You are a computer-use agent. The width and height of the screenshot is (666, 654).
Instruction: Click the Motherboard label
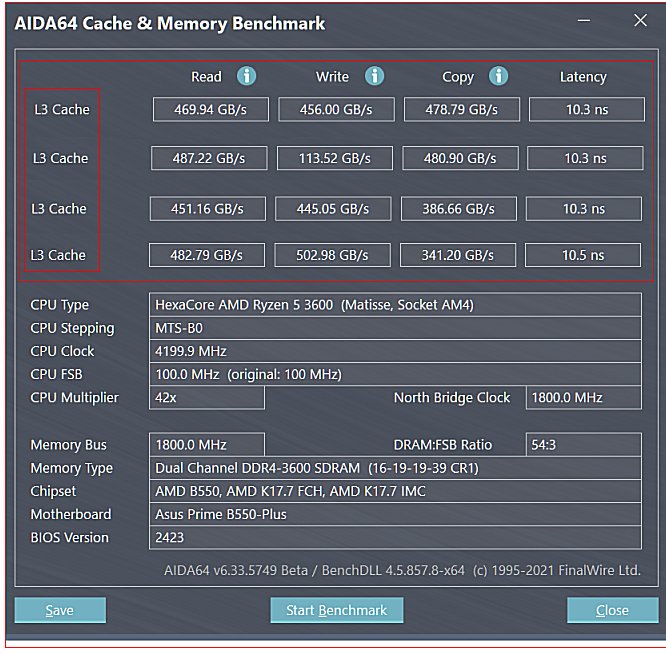point(71,514)
